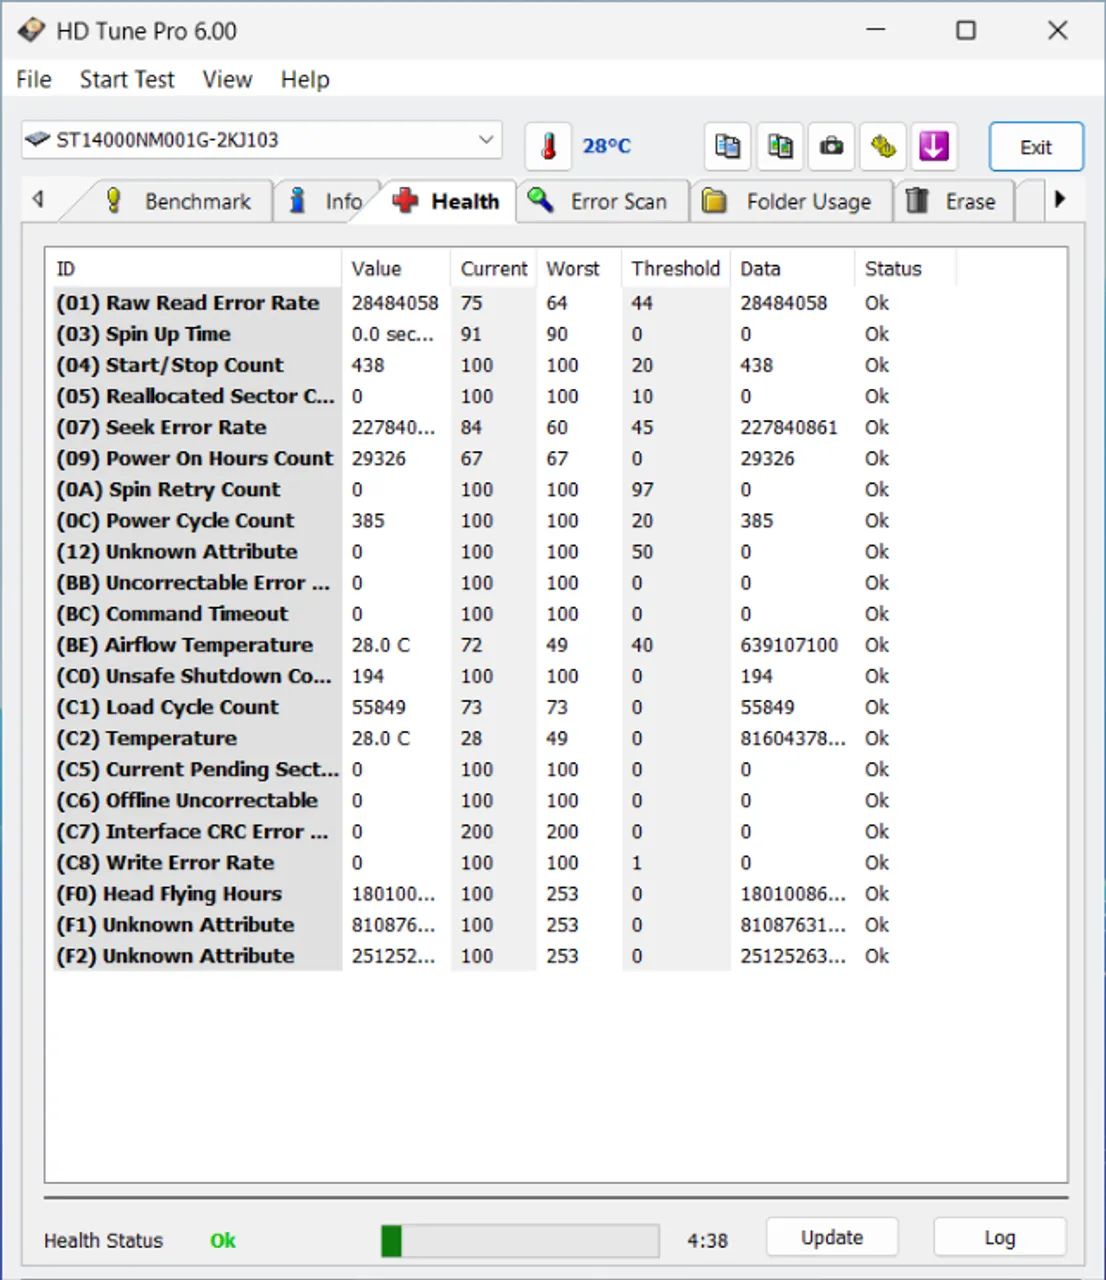Viewport: 1106px width, 1280px height.
Task: Open the Start Test menu
Action: click(127, 79)
